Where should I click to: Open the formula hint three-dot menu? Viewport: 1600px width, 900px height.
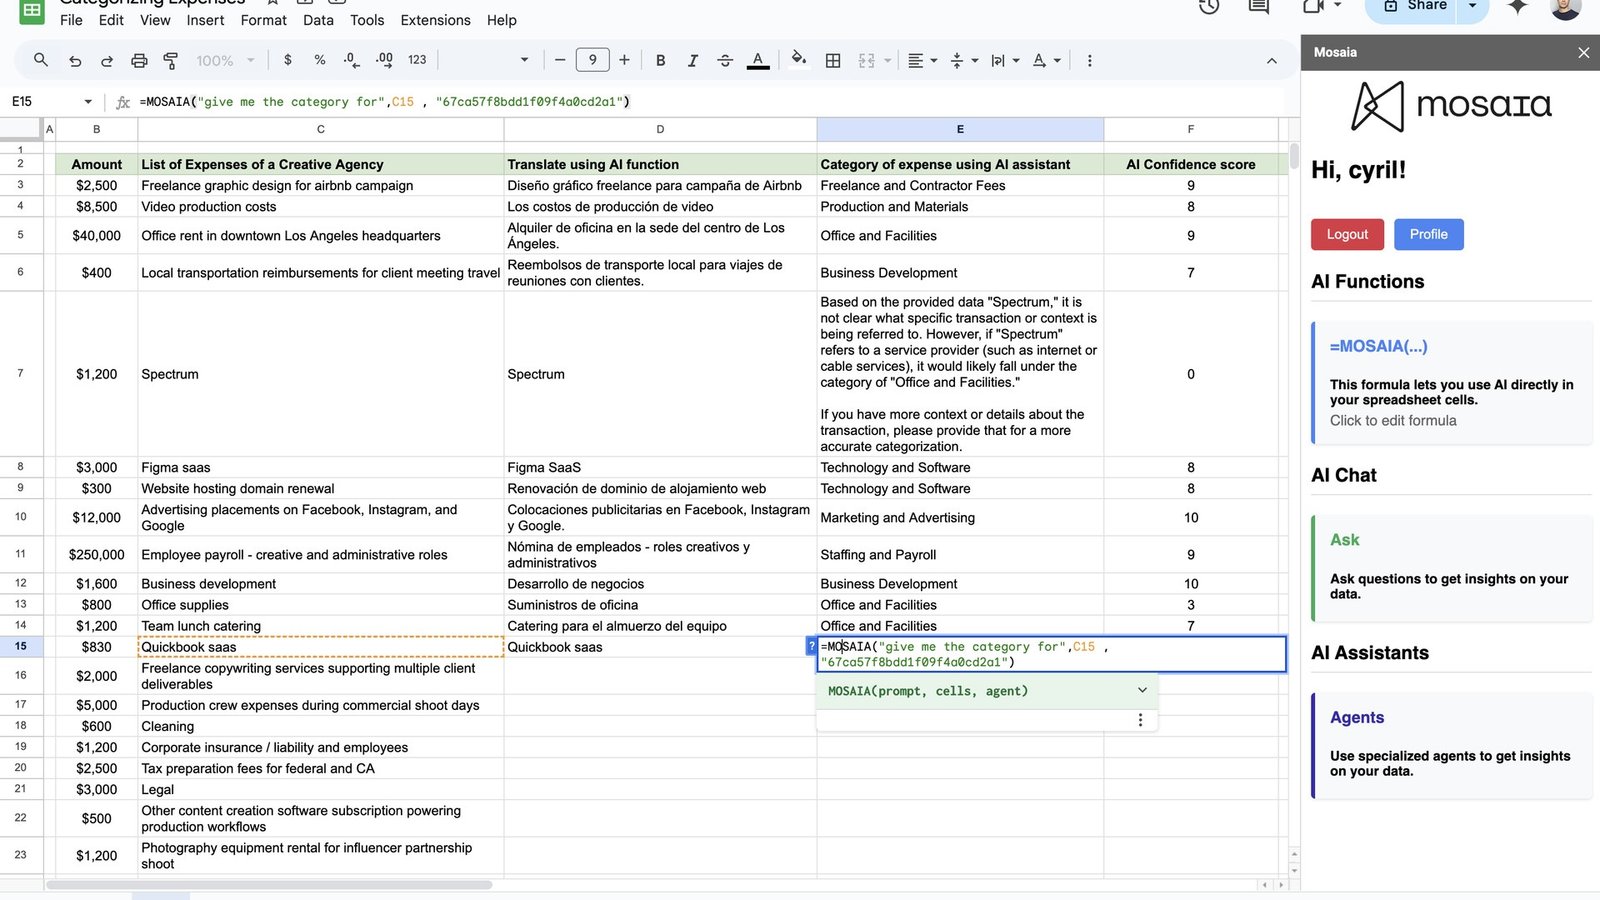[1140, 720]
